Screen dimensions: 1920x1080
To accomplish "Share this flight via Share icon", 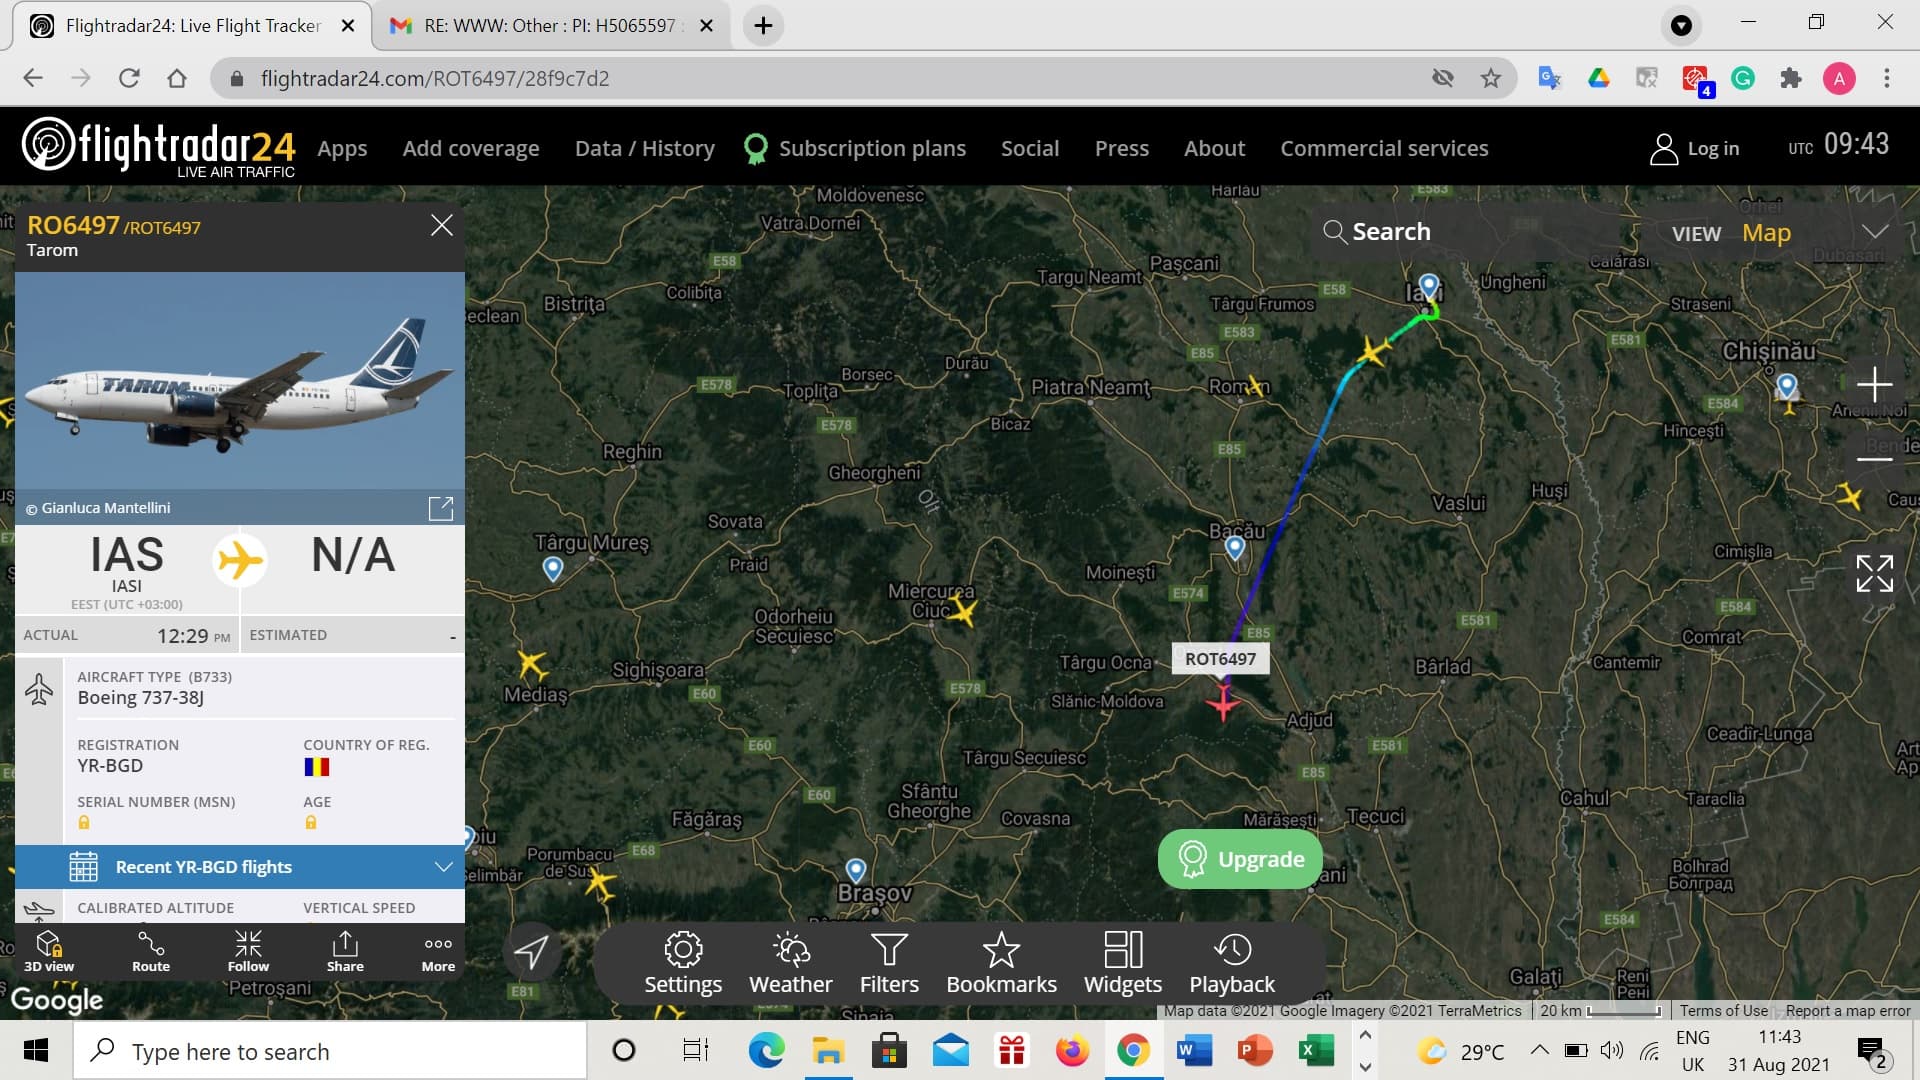I will click(x=345, y=950).
